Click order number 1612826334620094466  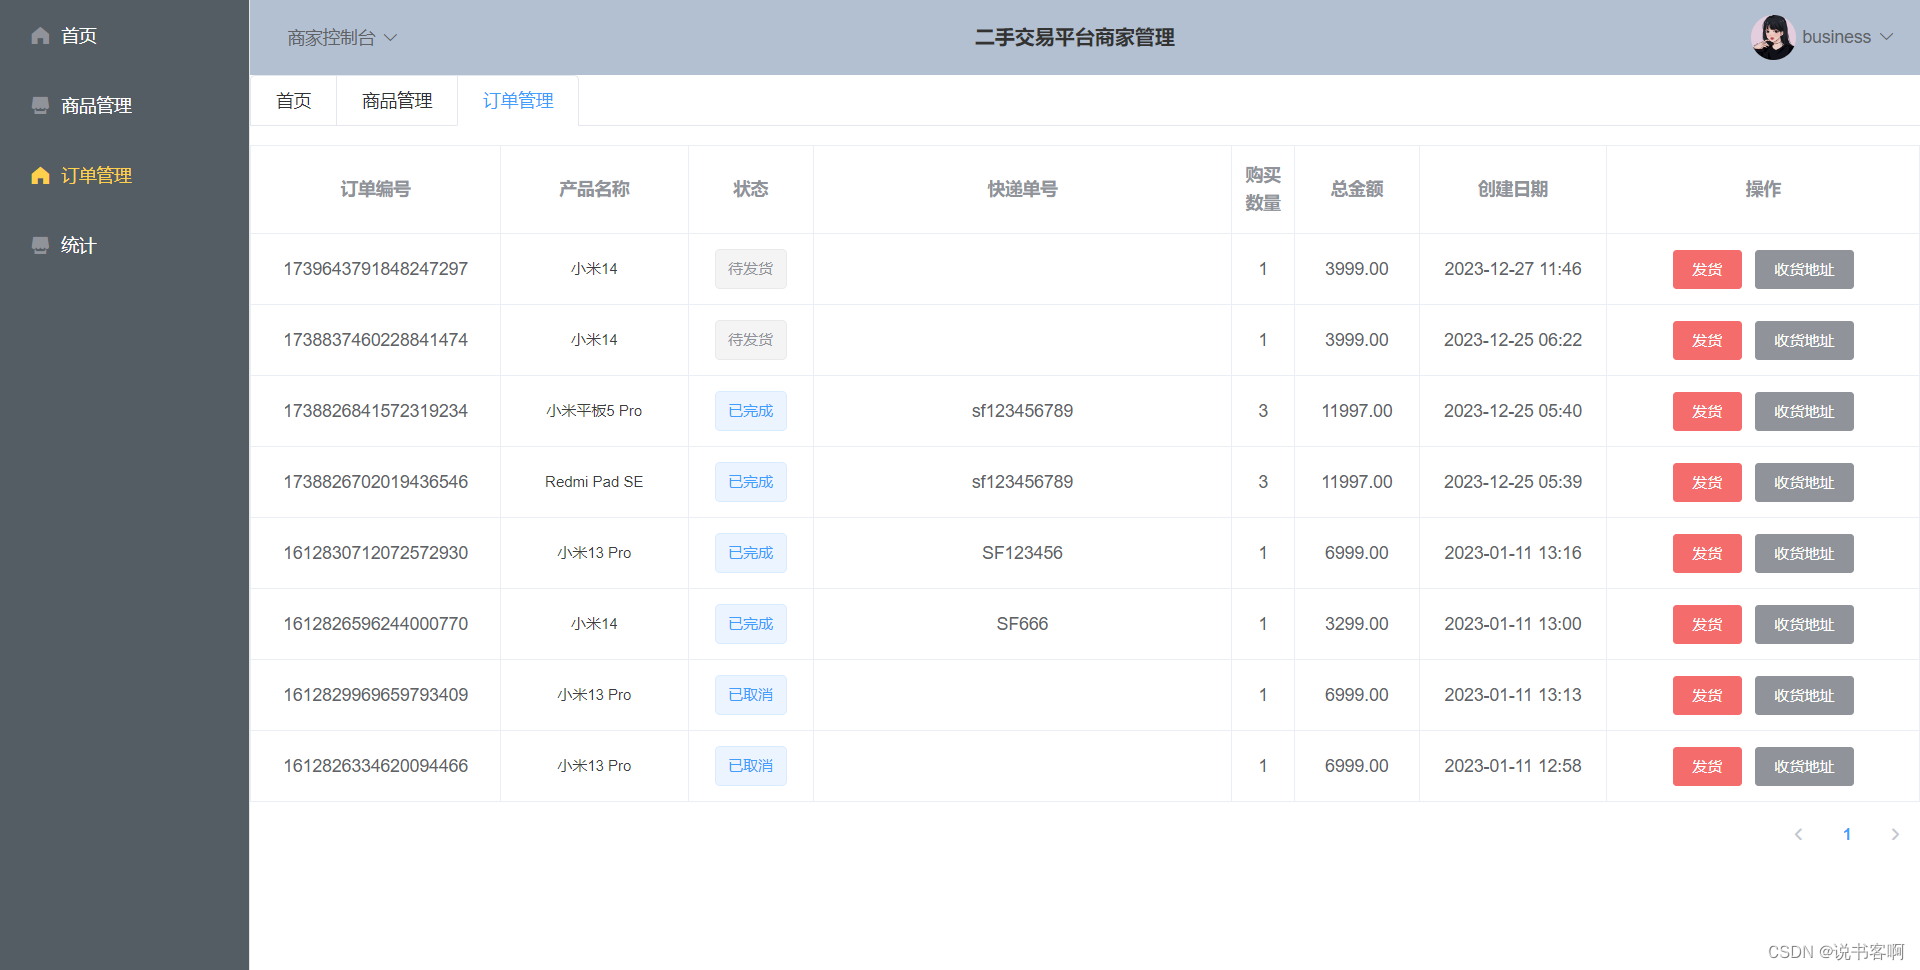pos(375,766)
